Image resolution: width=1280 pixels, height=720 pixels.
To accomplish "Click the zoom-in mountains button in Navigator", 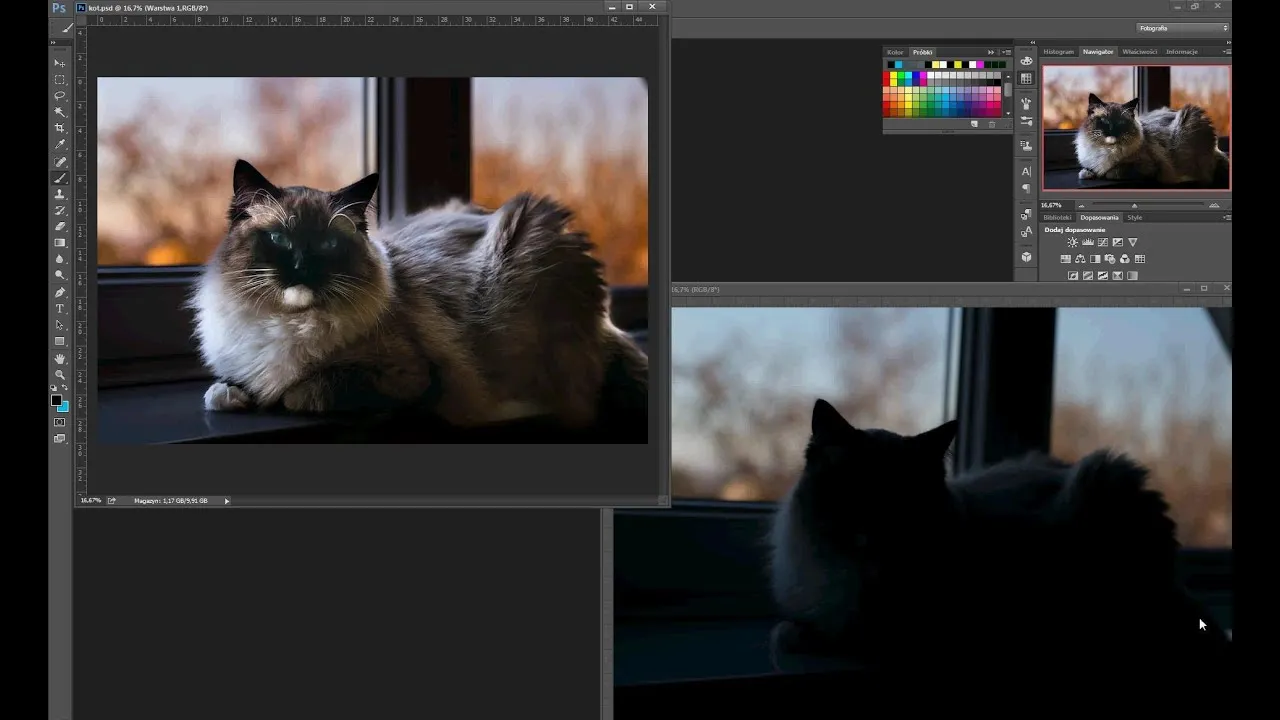I will point(1214,205).
